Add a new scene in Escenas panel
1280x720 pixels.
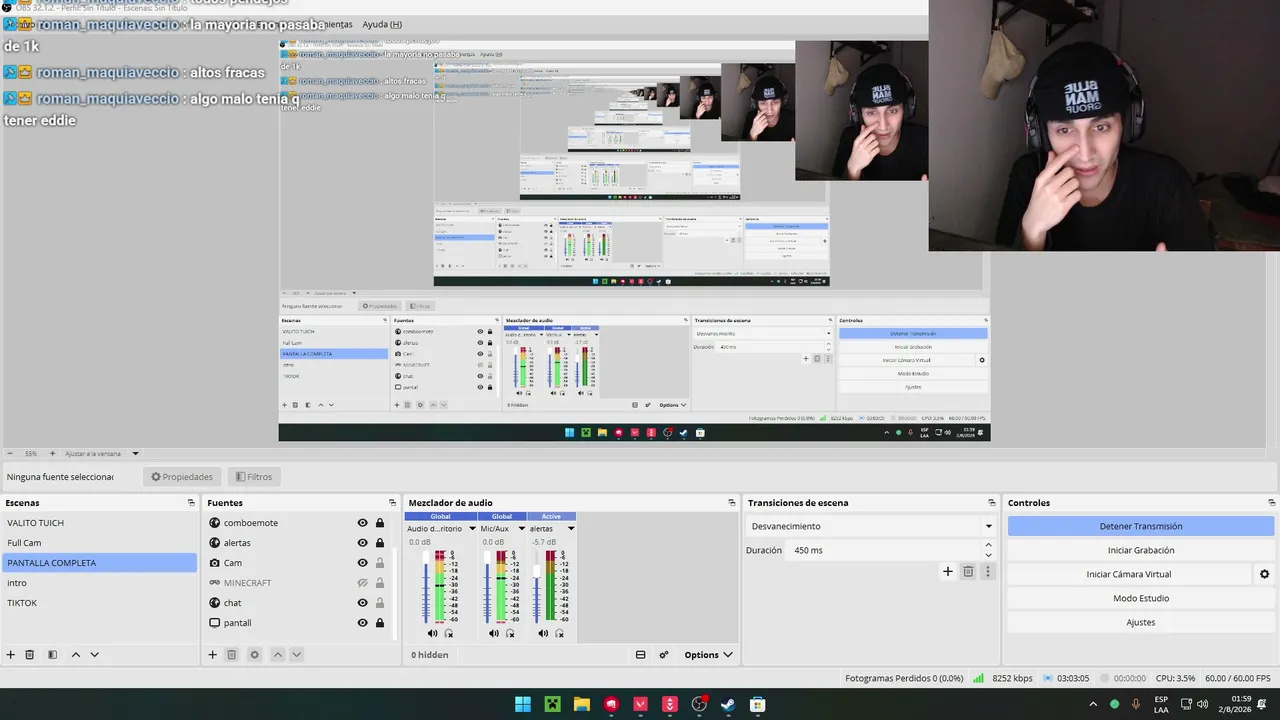coord(11,655)
